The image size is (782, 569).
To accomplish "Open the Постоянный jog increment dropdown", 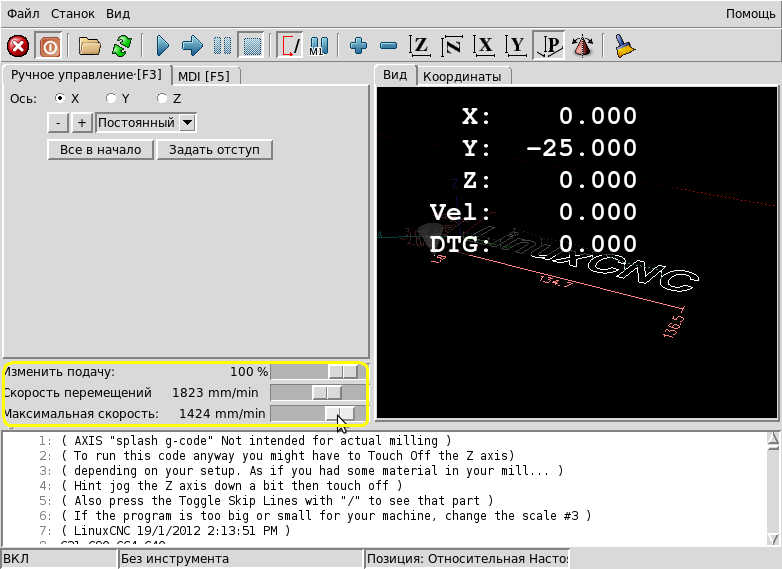I will (x=146, y=123).
